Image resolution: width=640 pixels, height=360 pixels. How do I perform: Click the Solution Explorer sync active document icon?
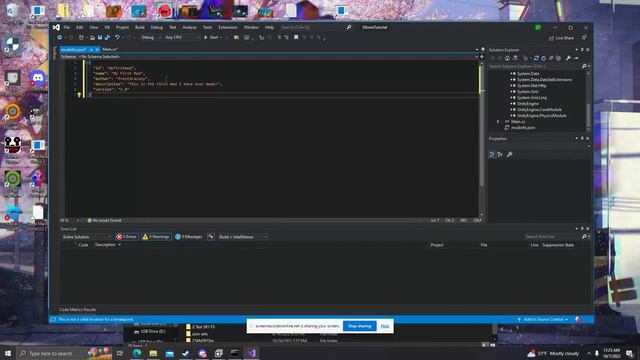click(x=536, y=58)
